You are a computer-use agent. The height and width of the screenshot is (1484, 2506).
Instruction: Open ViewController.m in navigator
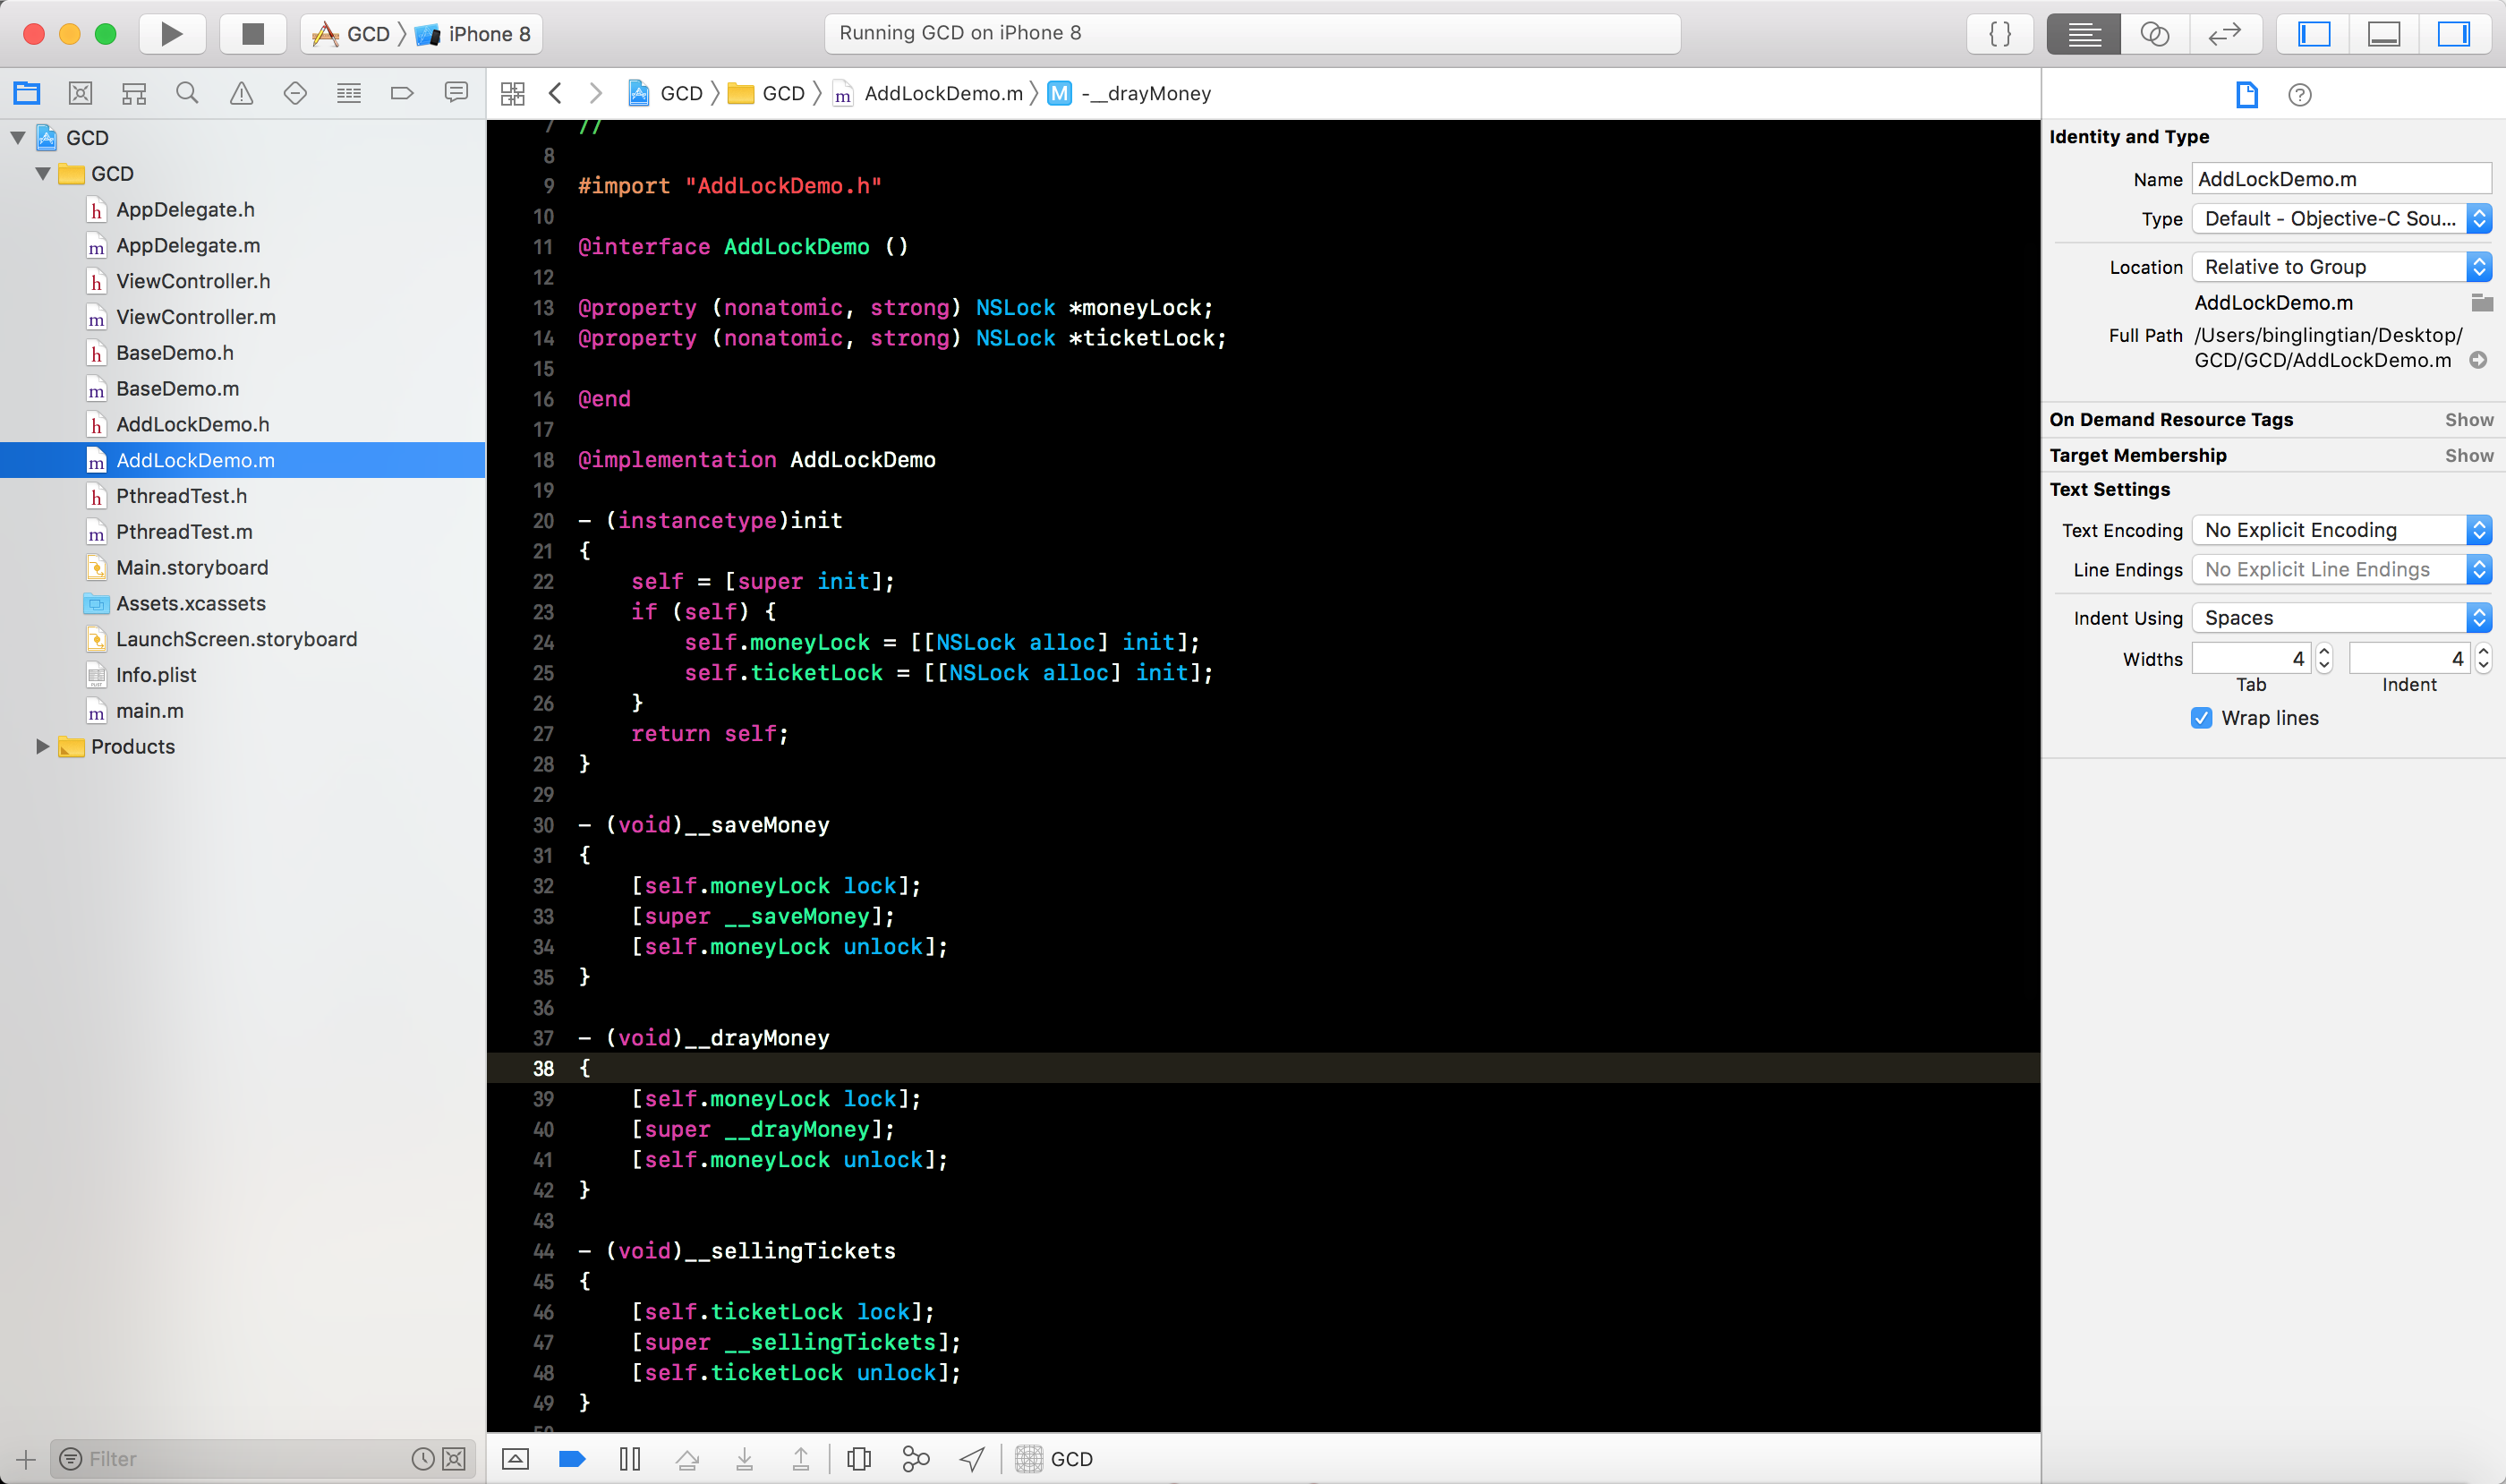[196, 317]
